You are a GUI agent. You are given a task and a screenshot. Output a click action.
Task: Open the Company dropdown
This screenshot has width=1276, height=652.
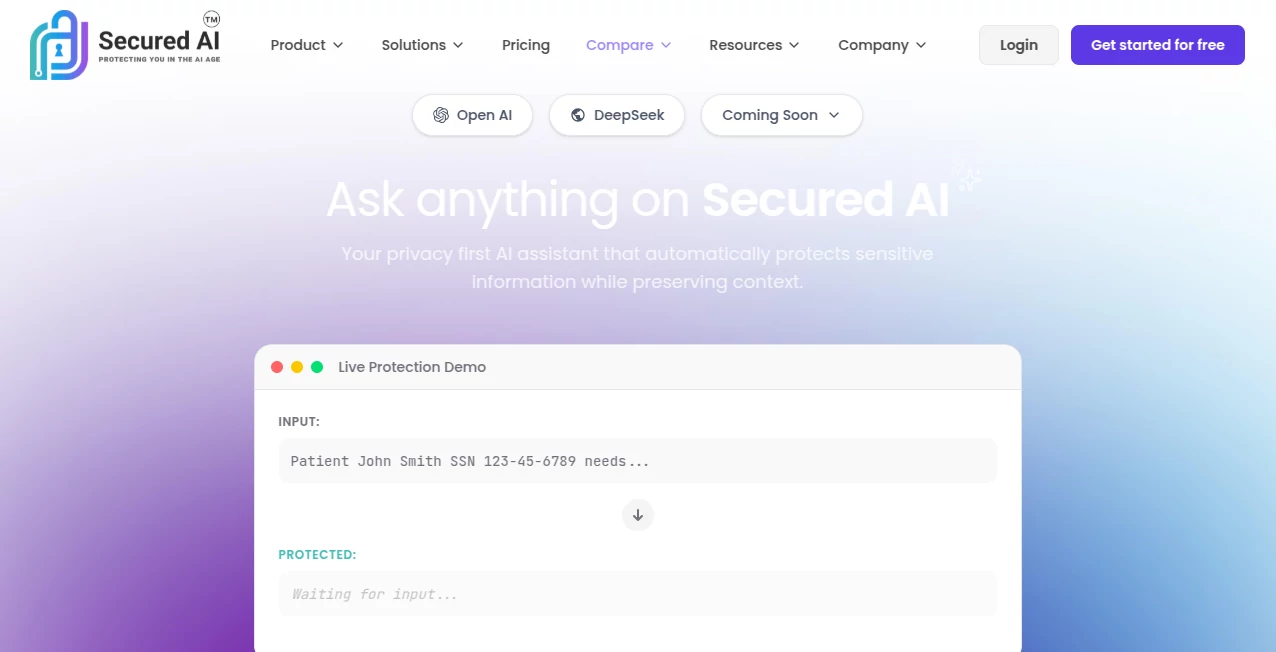(881, 45)
